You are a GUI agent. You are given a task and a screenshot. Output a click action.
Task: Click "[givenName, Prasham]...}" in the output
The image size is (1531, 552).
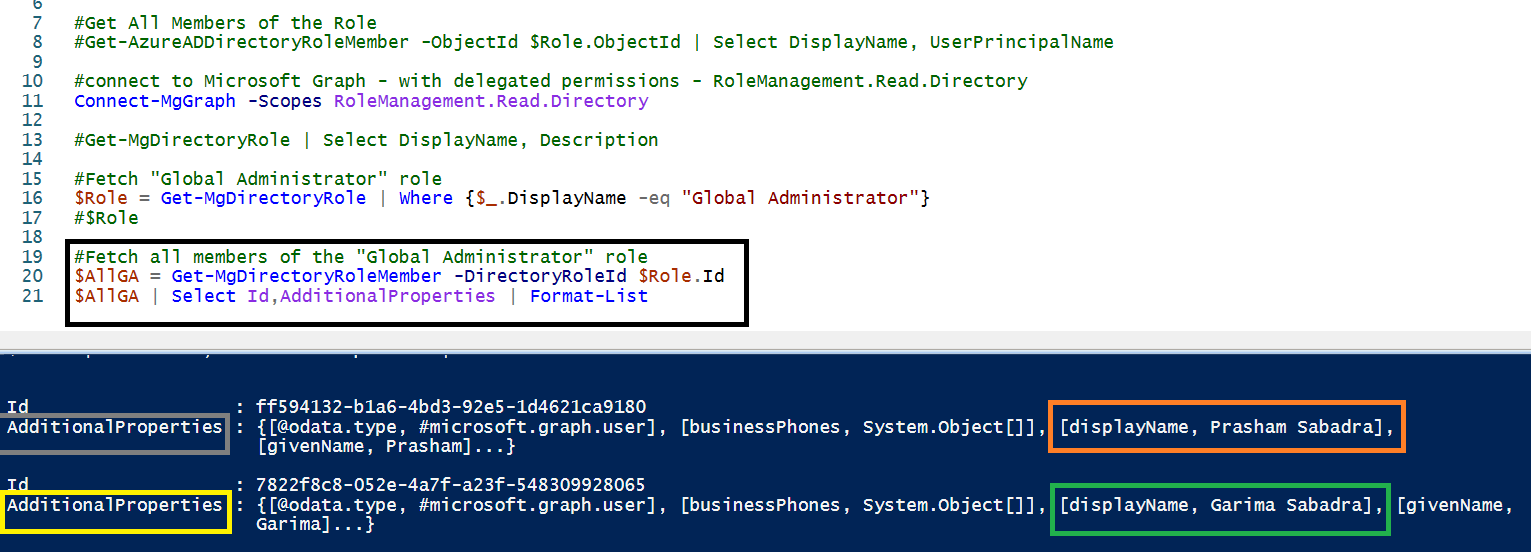386,446
